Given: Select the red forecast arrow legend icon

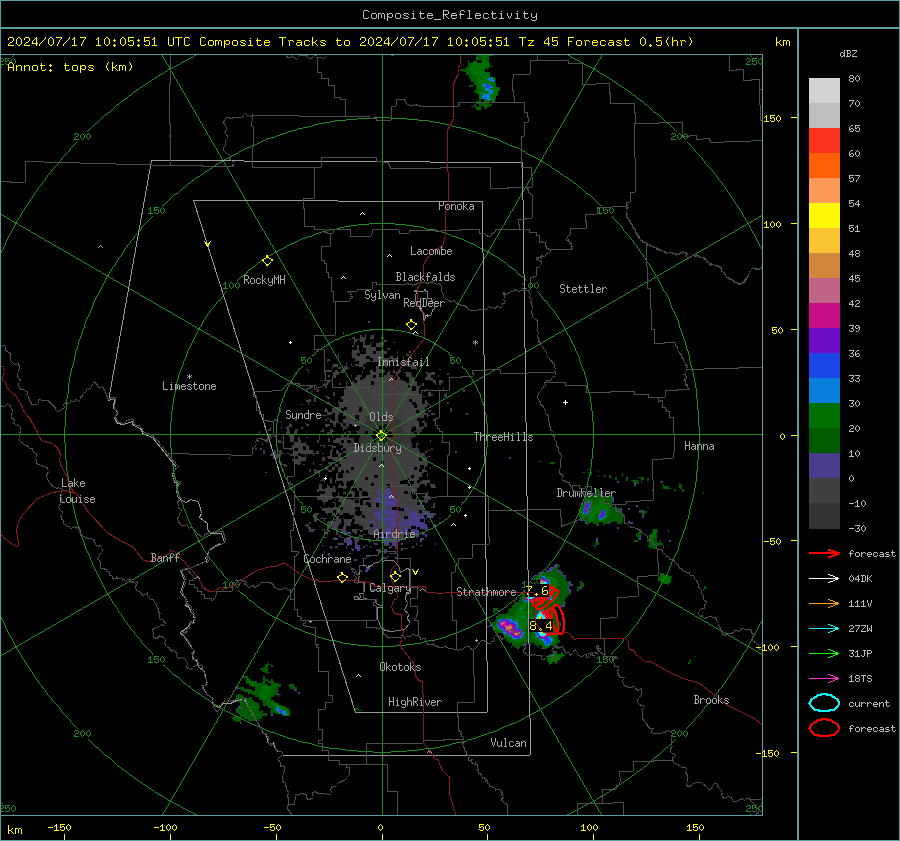Looking at the screenshot, I should tap(824, 553).
